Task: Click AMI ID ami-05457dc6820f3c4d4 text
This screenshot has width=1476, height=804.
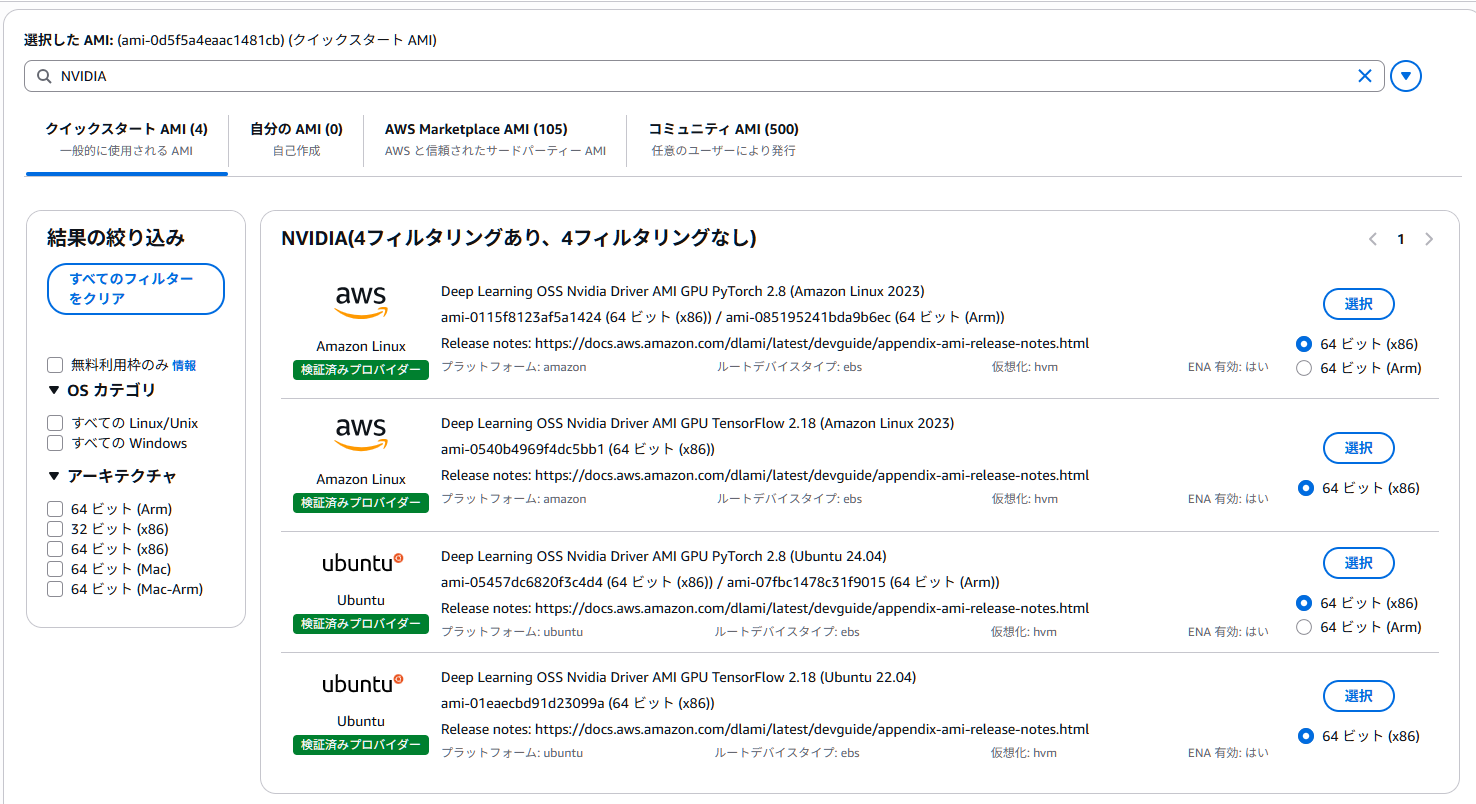Action: (x=522, y=583)
